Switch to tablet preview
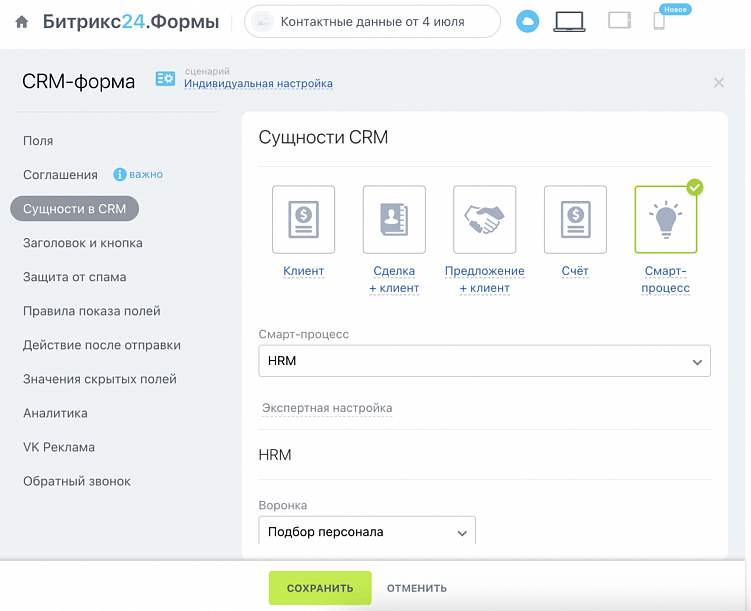Screen dimensions: 751x611 (619, 21)
